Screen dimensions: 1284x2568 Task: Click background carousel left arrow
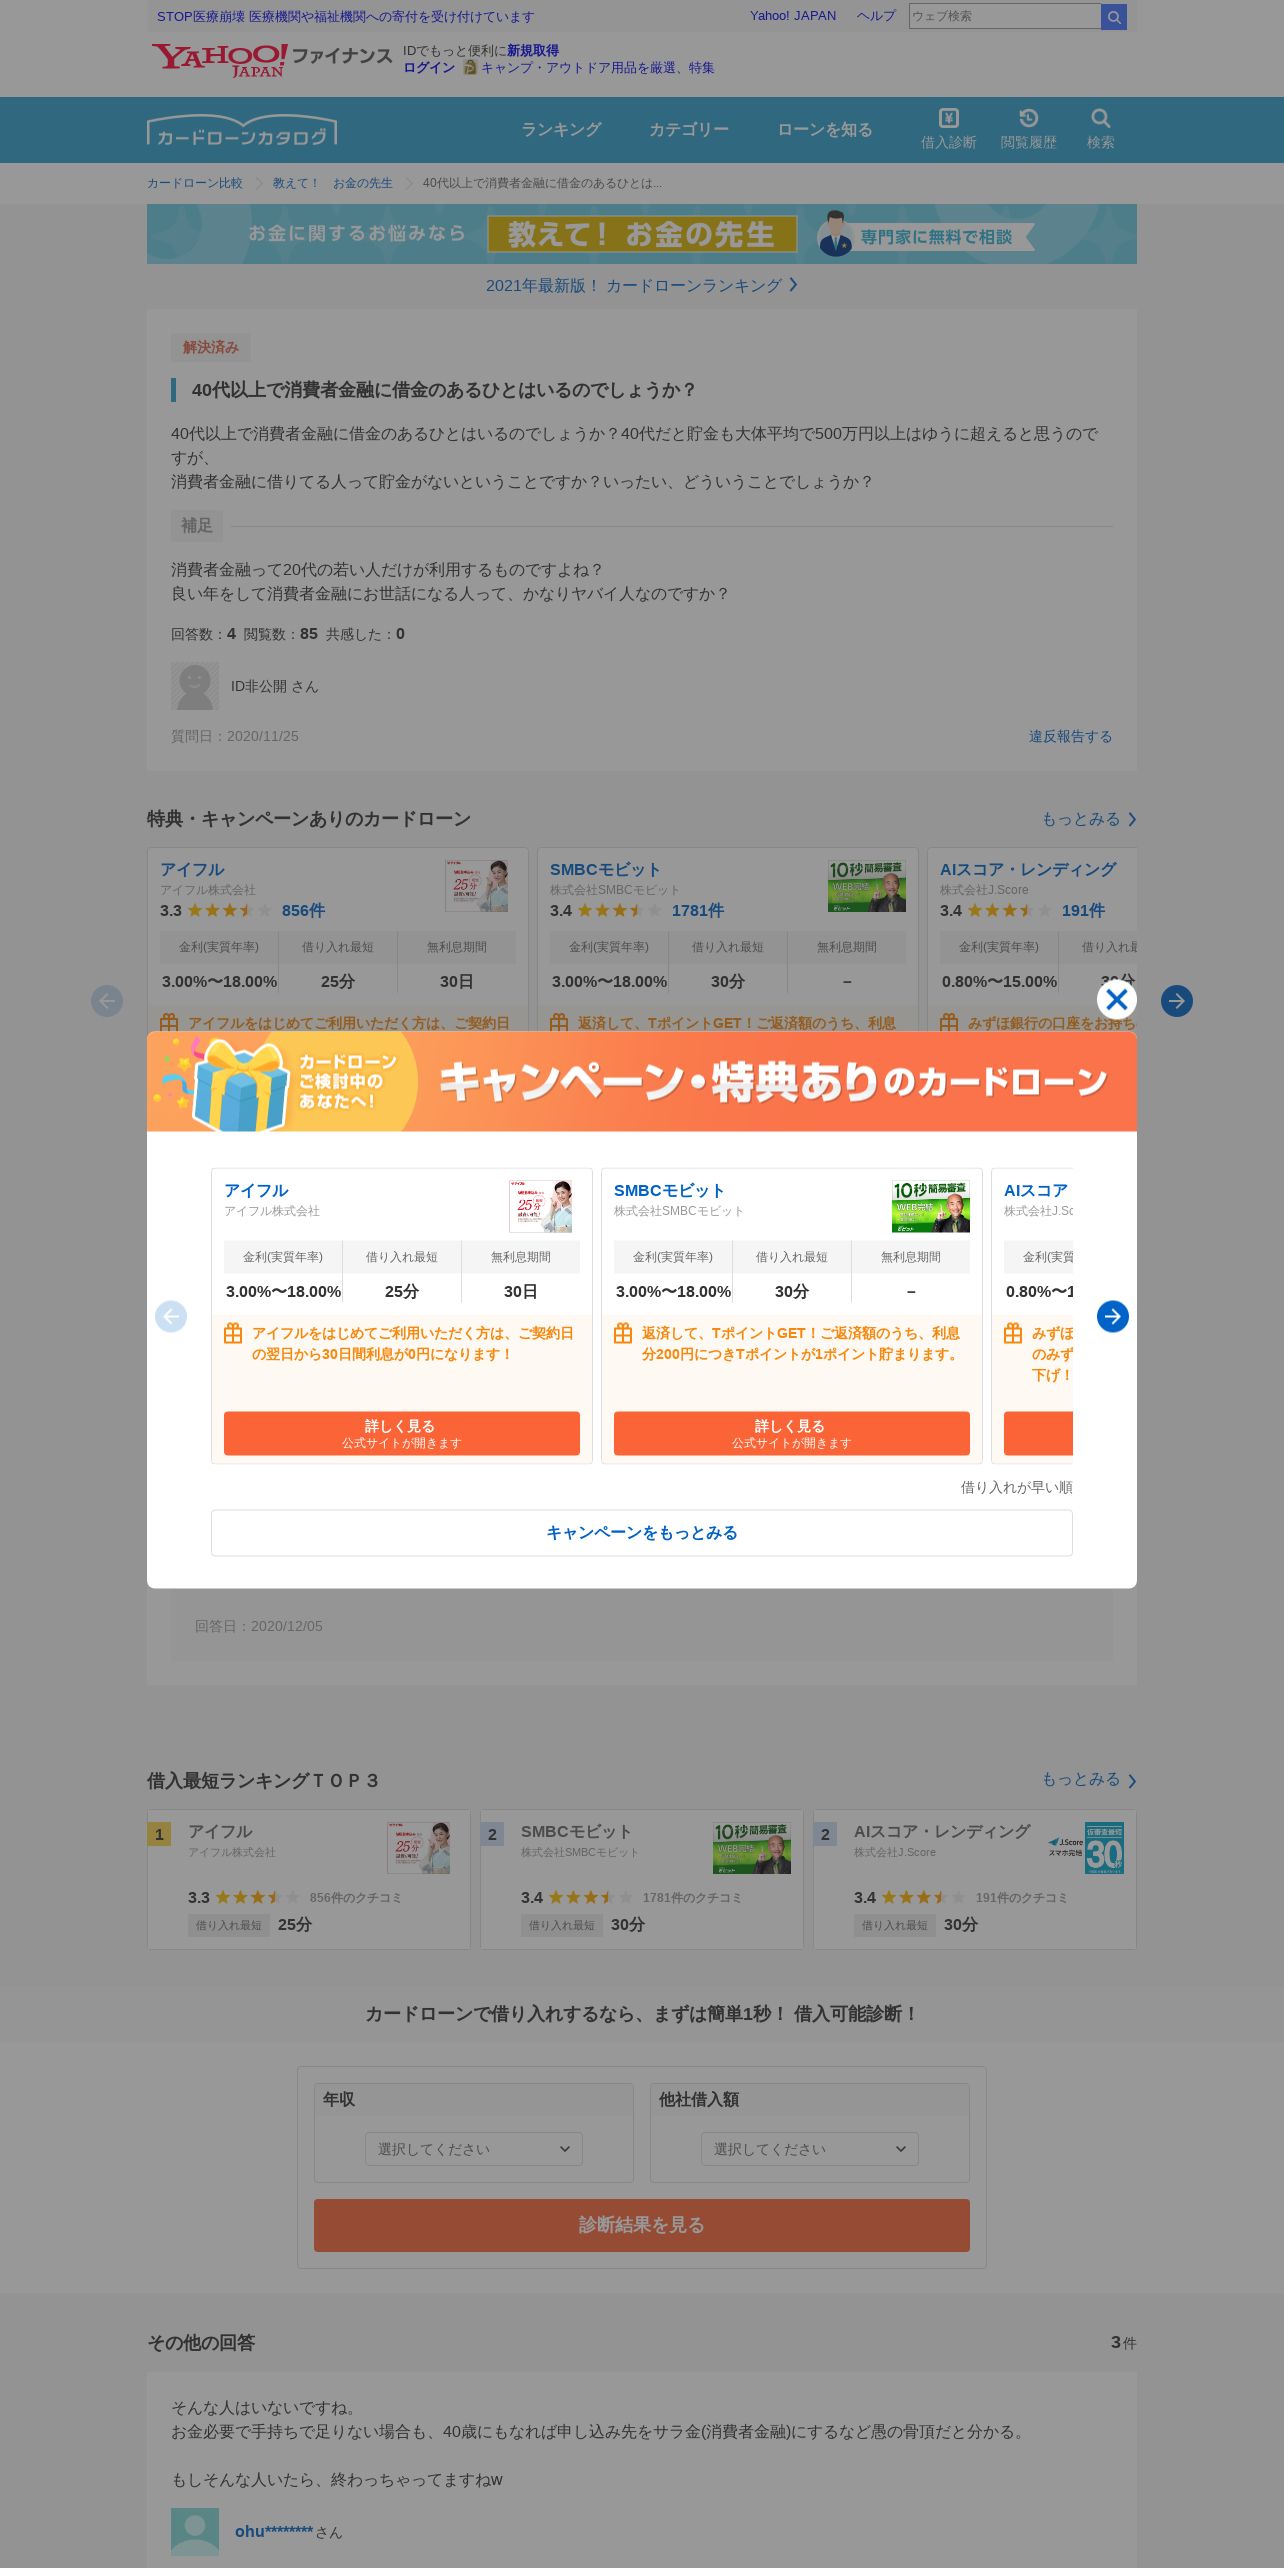coord(107,1000)
